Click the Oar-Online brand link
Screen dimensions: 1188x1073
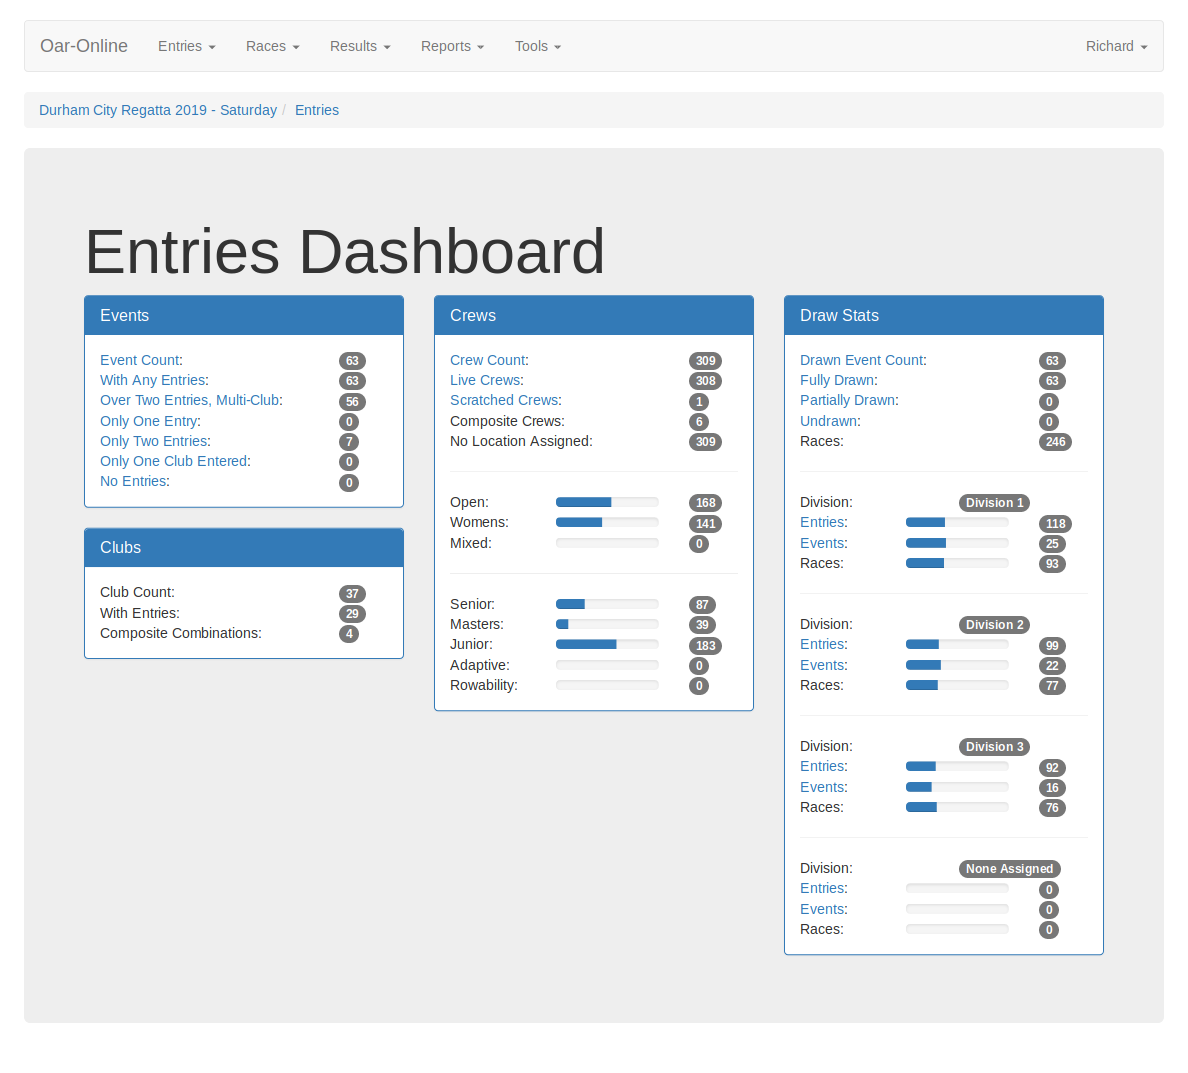[x=84, y=46]
